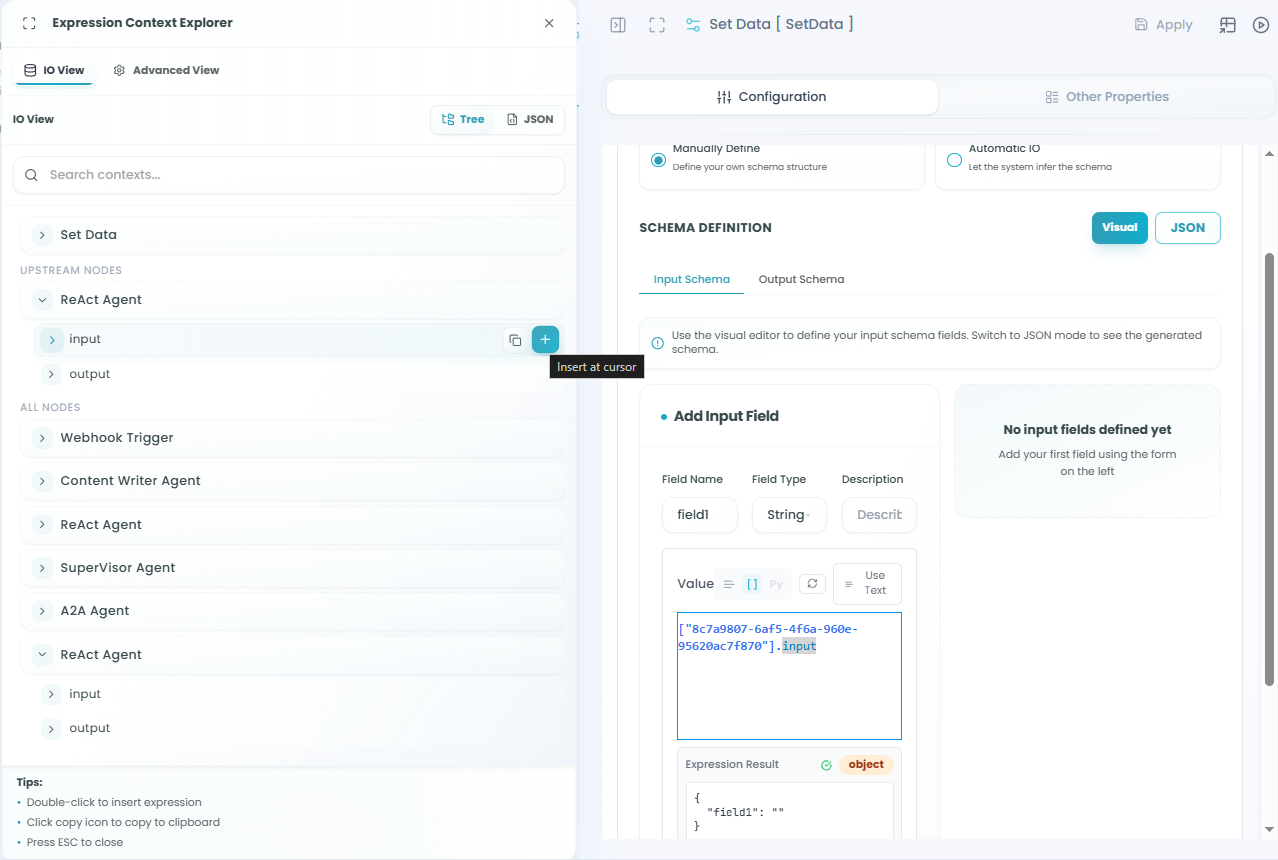Image resolution: width=1278 pixels, height=860 pixels.
Task: Open the Field Type String dropdown
Action: pyautogui.click(x=789, y=515)
